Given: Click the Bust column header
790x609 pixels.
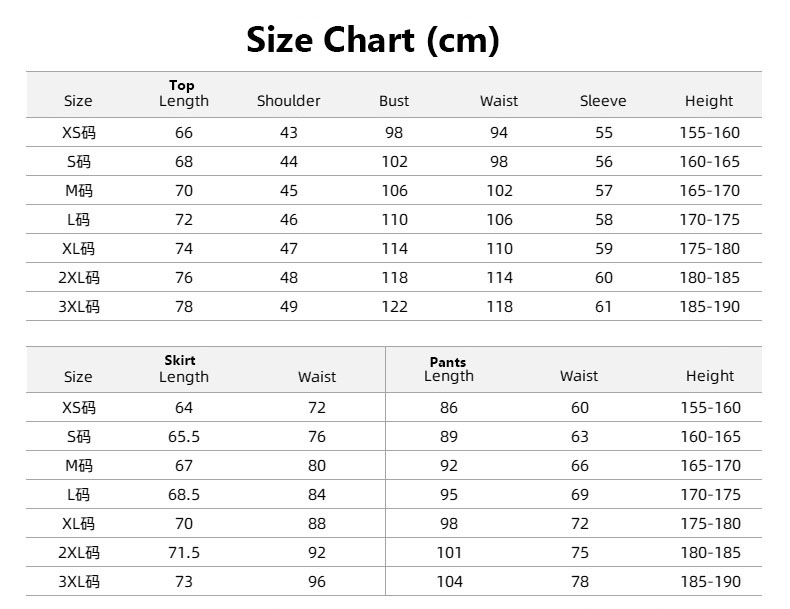Looking at the screenshot, I should [394, 101].
